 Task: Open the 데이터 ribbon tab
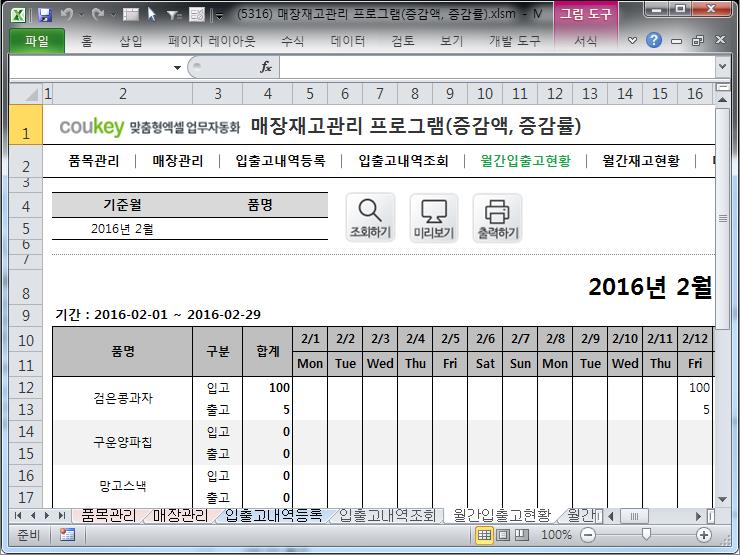pyautogui.click(x=348, y=41)
